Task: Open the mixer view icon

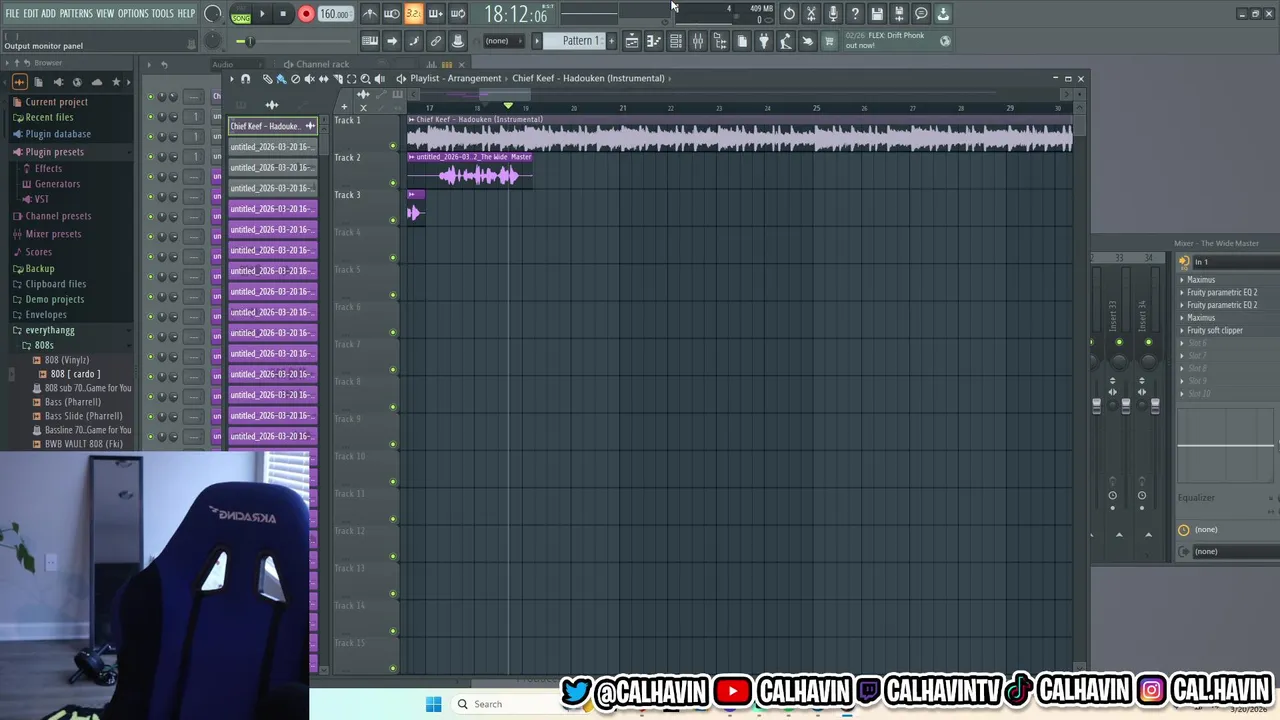Action: 698,41
